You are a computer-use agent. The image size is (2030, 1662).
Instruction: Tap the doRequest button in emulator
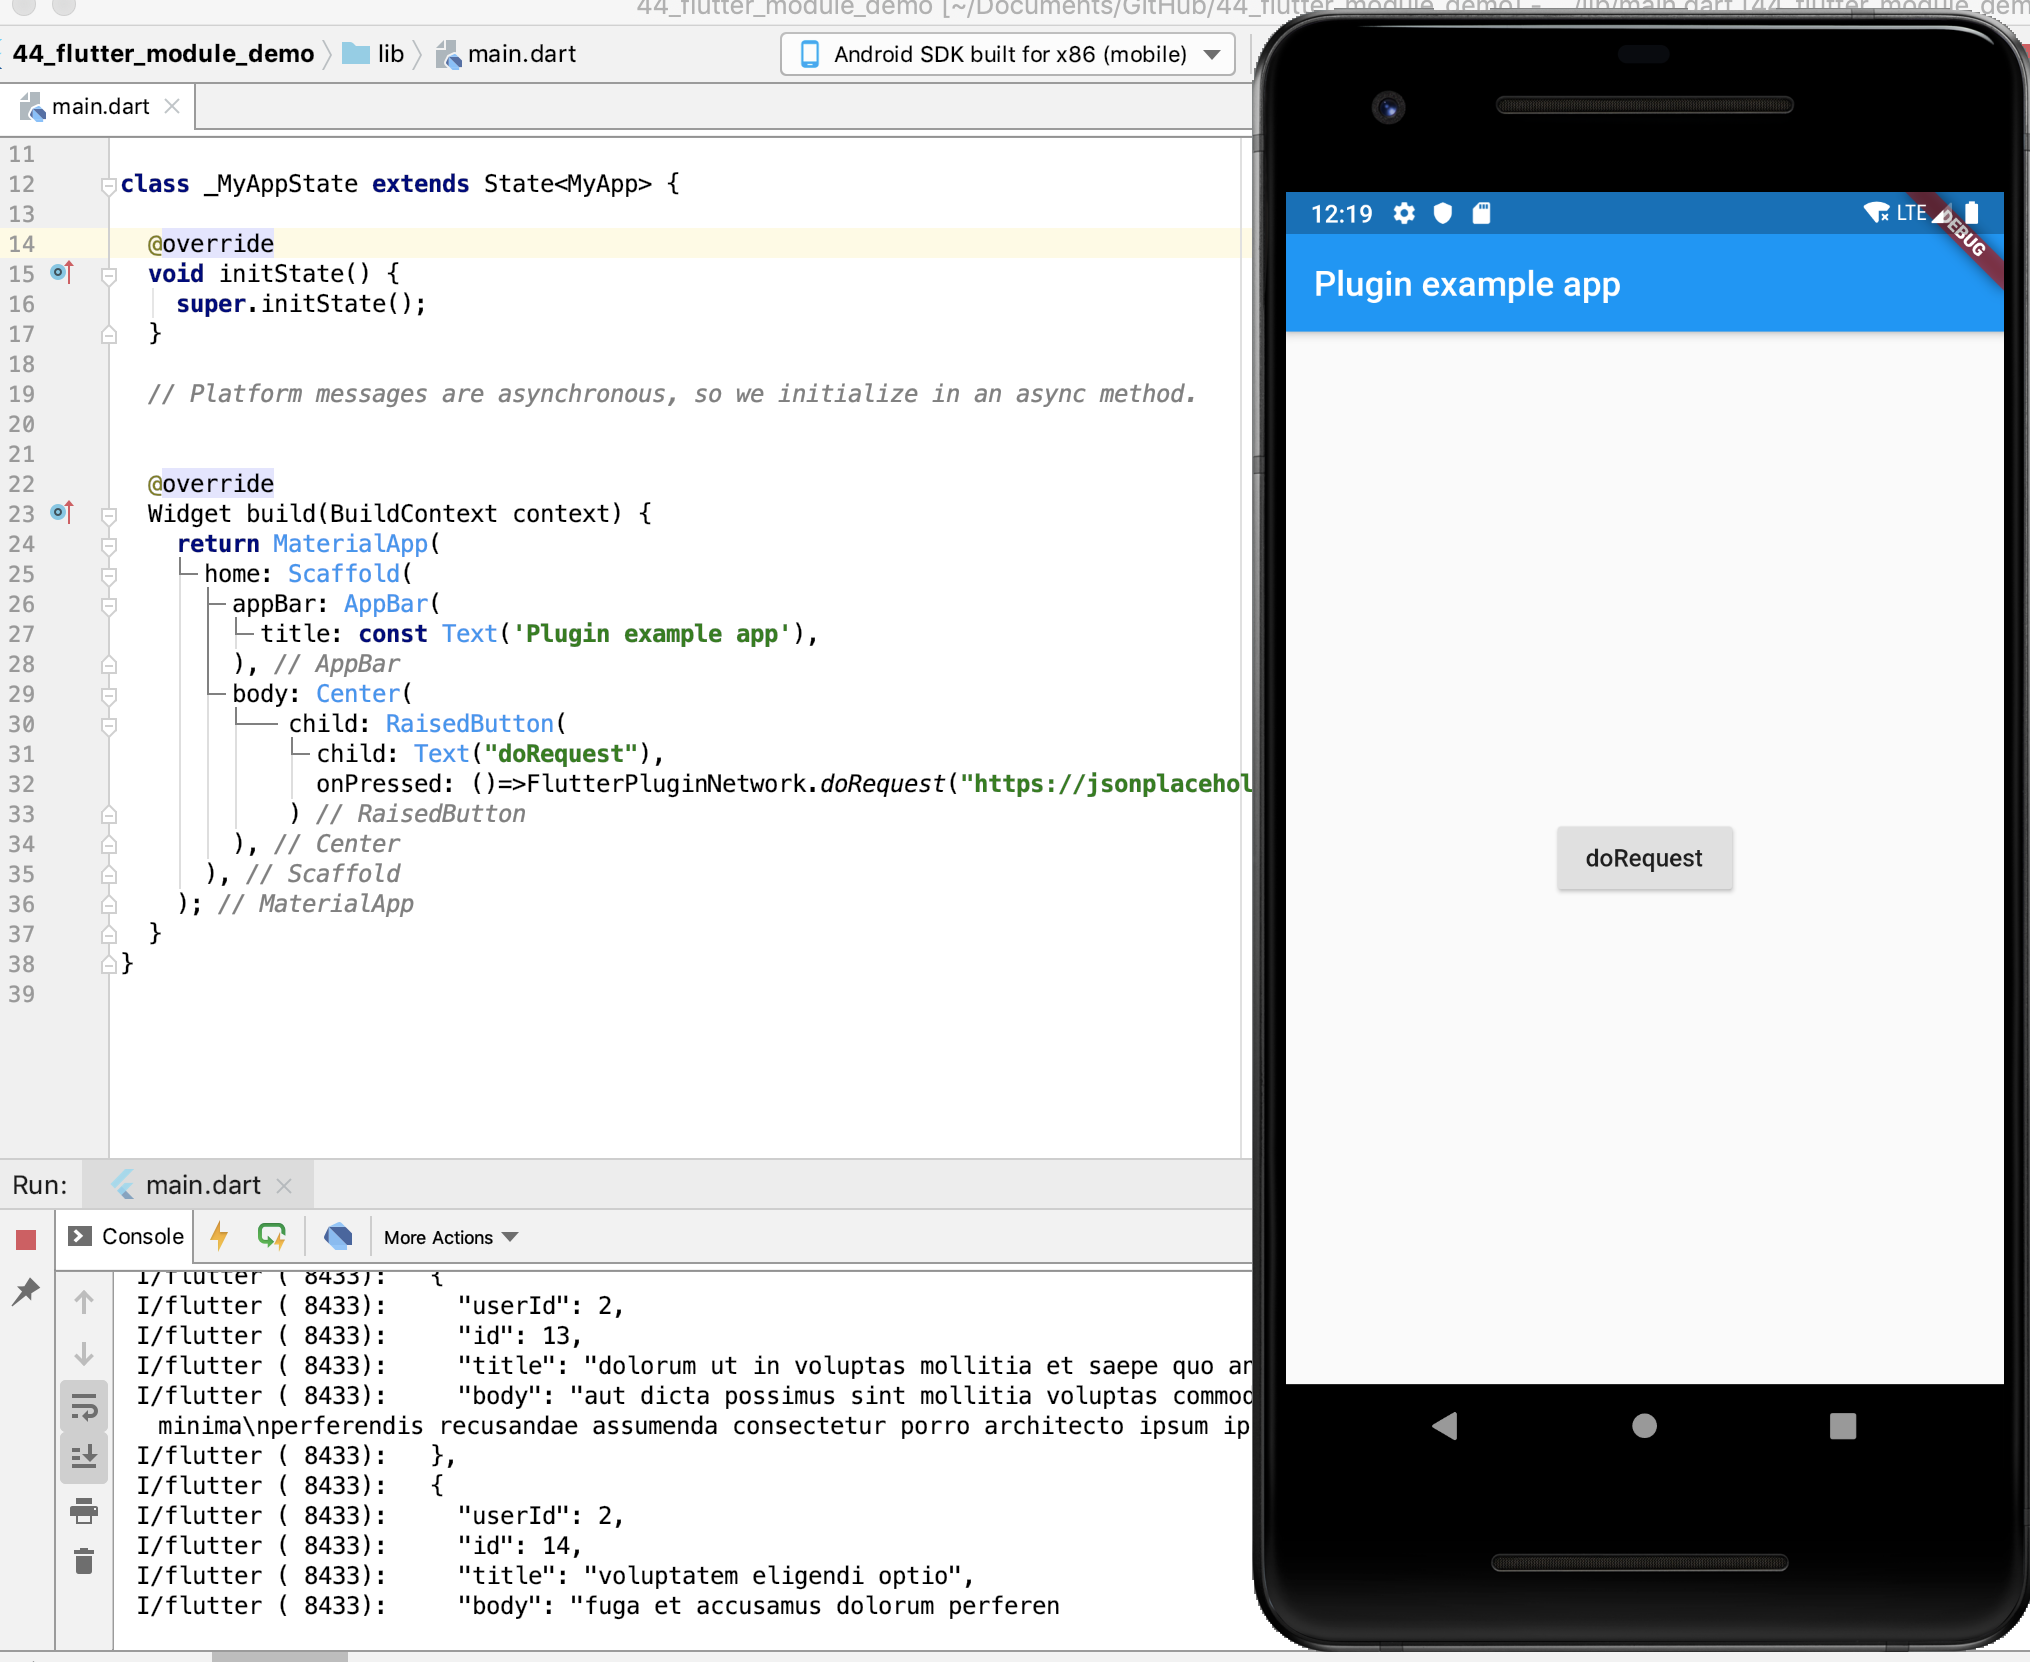(1644, 858)
